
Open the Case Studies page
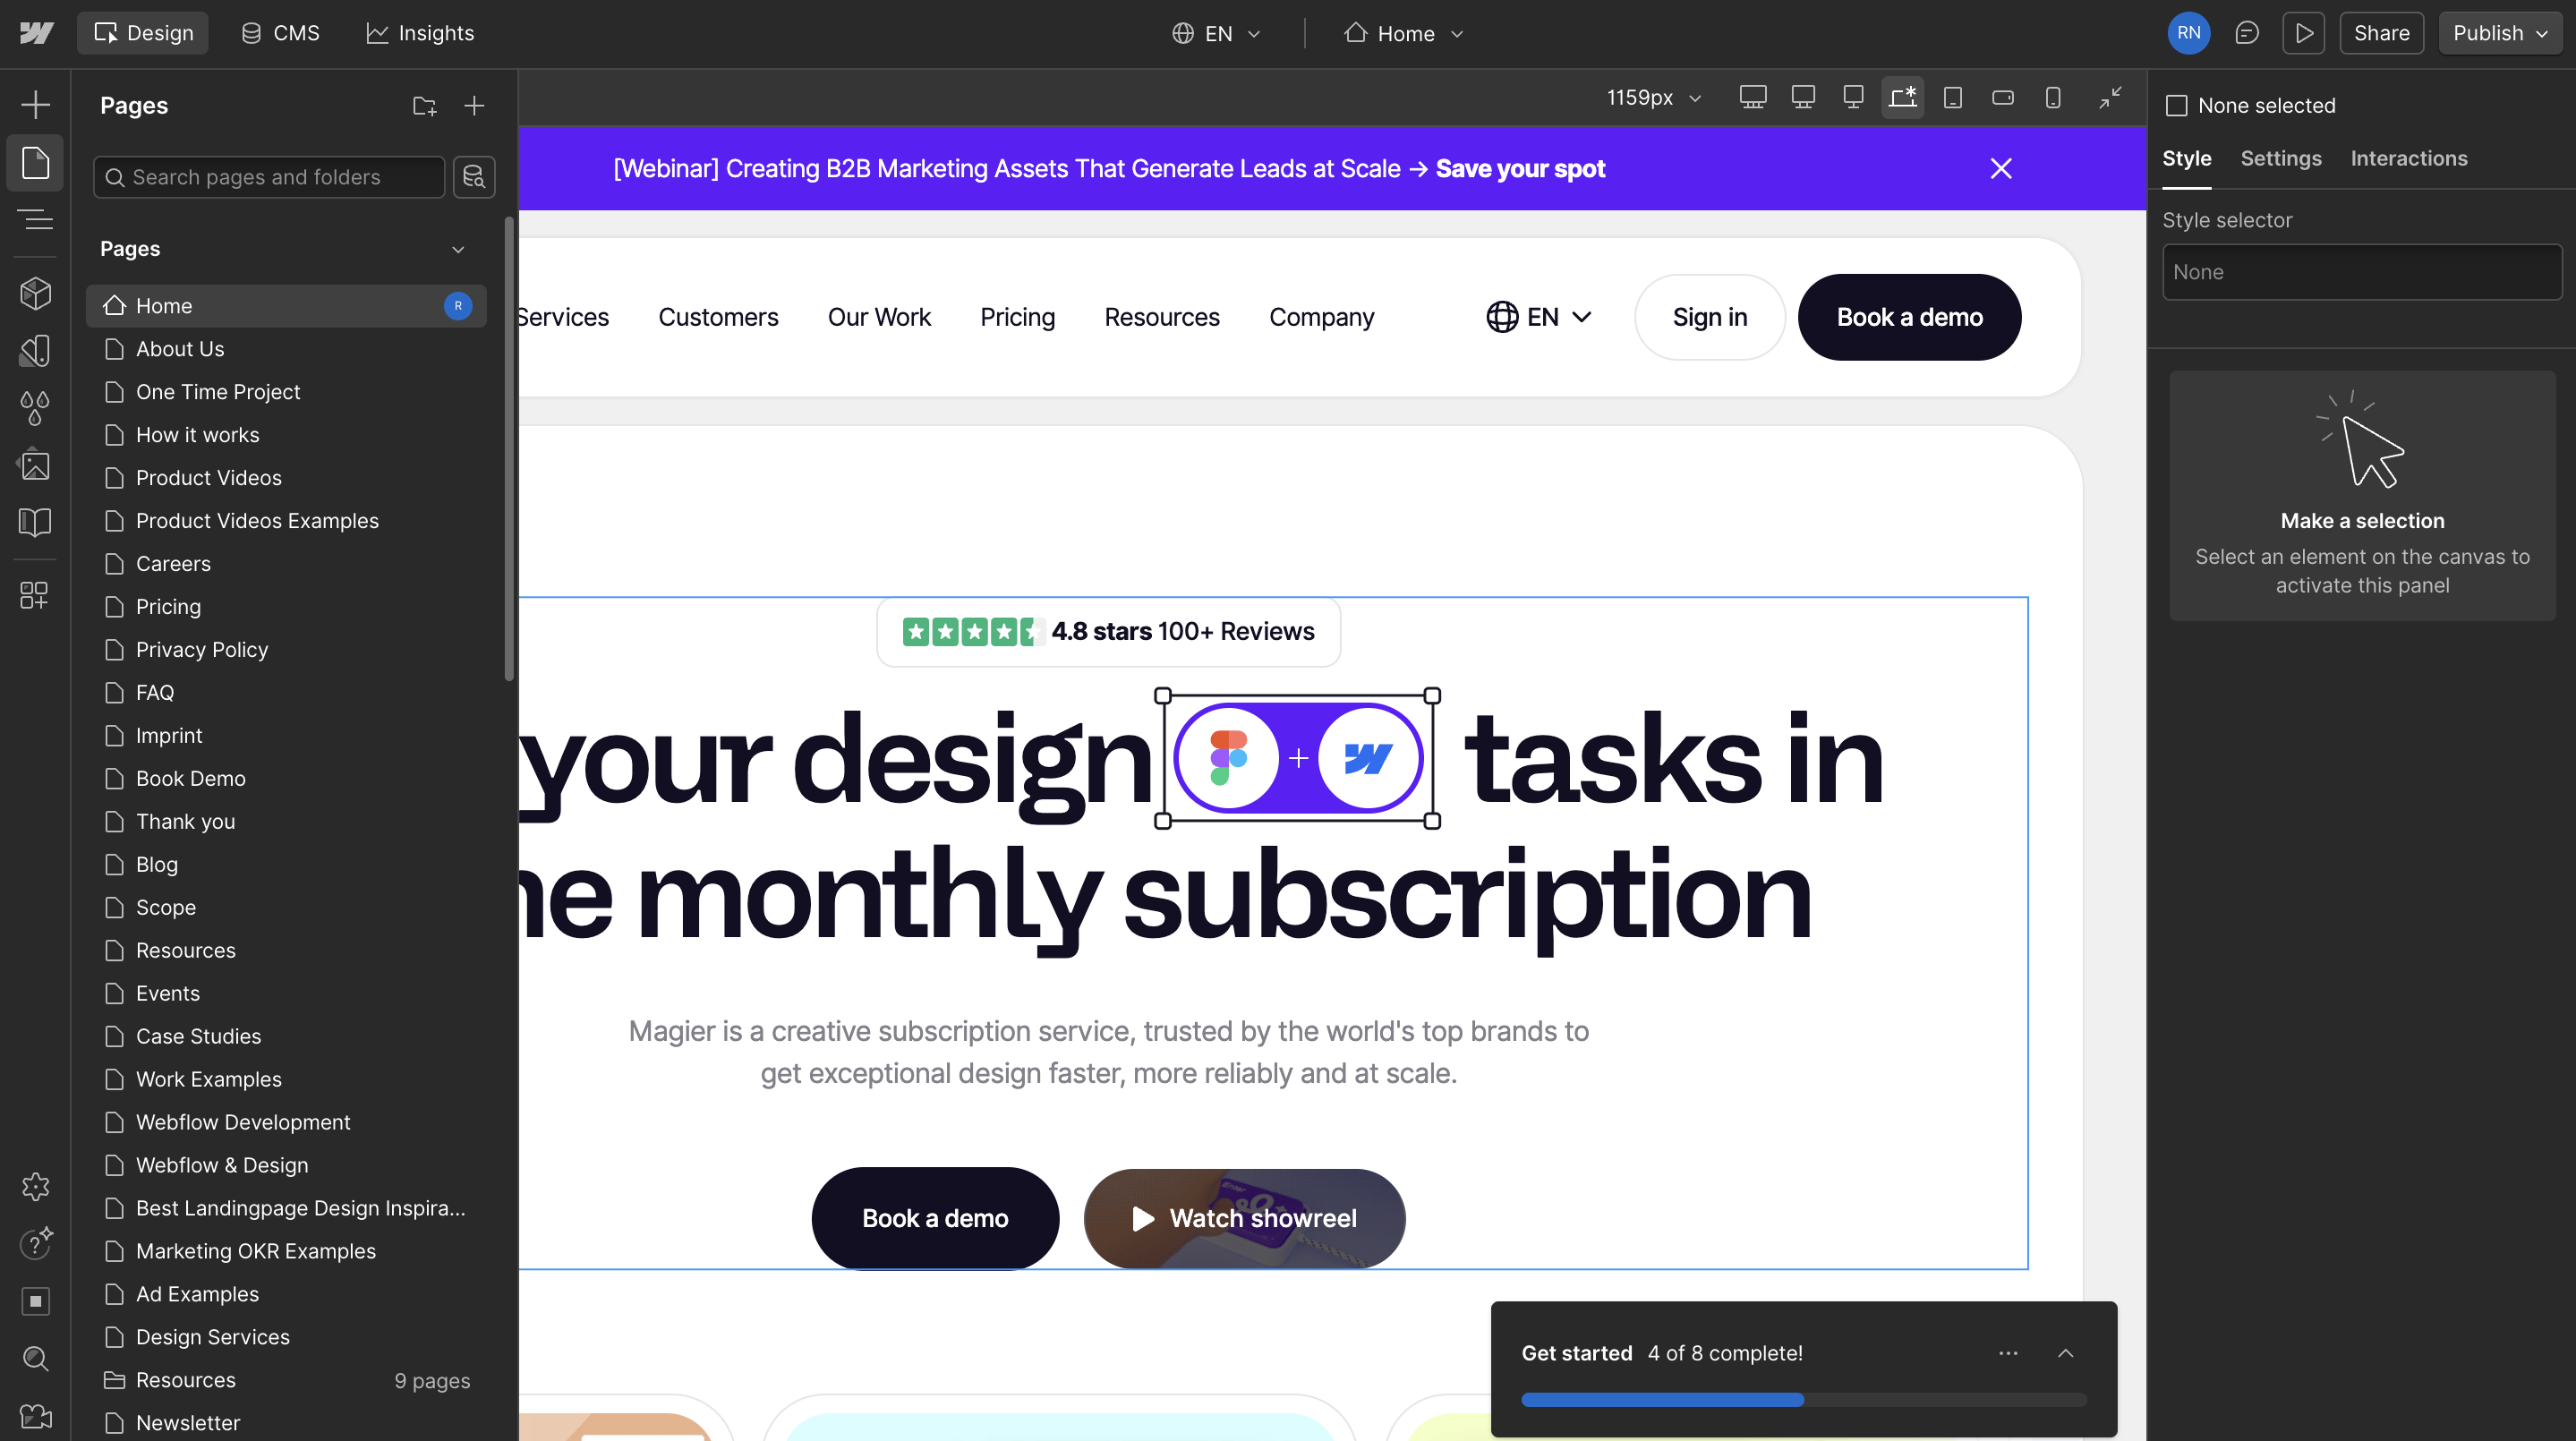286,1036
